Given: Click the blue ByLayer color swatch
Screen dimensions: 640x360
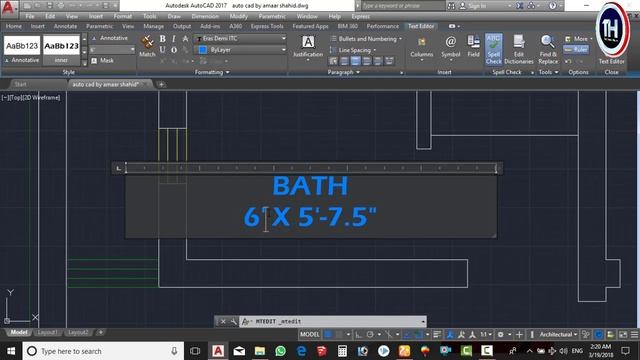Looking at the screenshot, I should 202,50.
